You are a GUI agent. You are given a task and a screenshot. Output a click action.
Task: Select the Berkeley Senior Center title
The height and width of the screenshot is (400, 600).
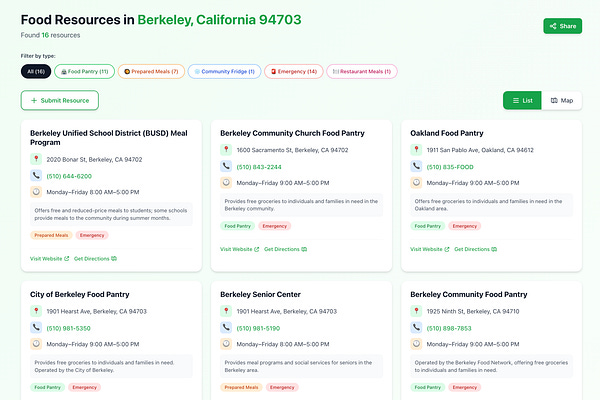pos(260,294)
